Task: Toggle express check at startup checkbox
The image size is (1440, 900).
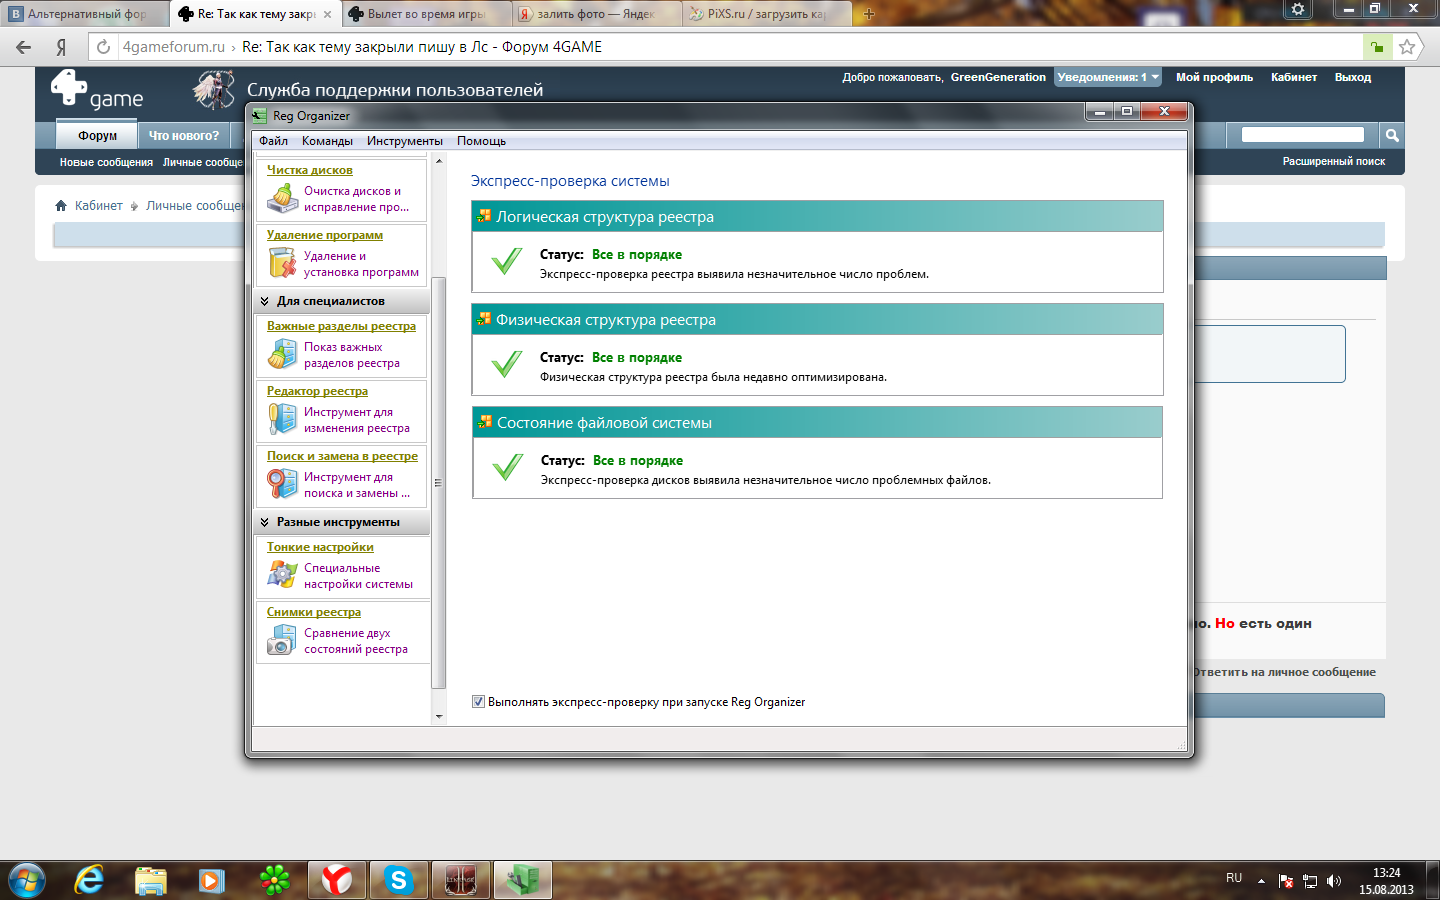Action: [478, 702]
